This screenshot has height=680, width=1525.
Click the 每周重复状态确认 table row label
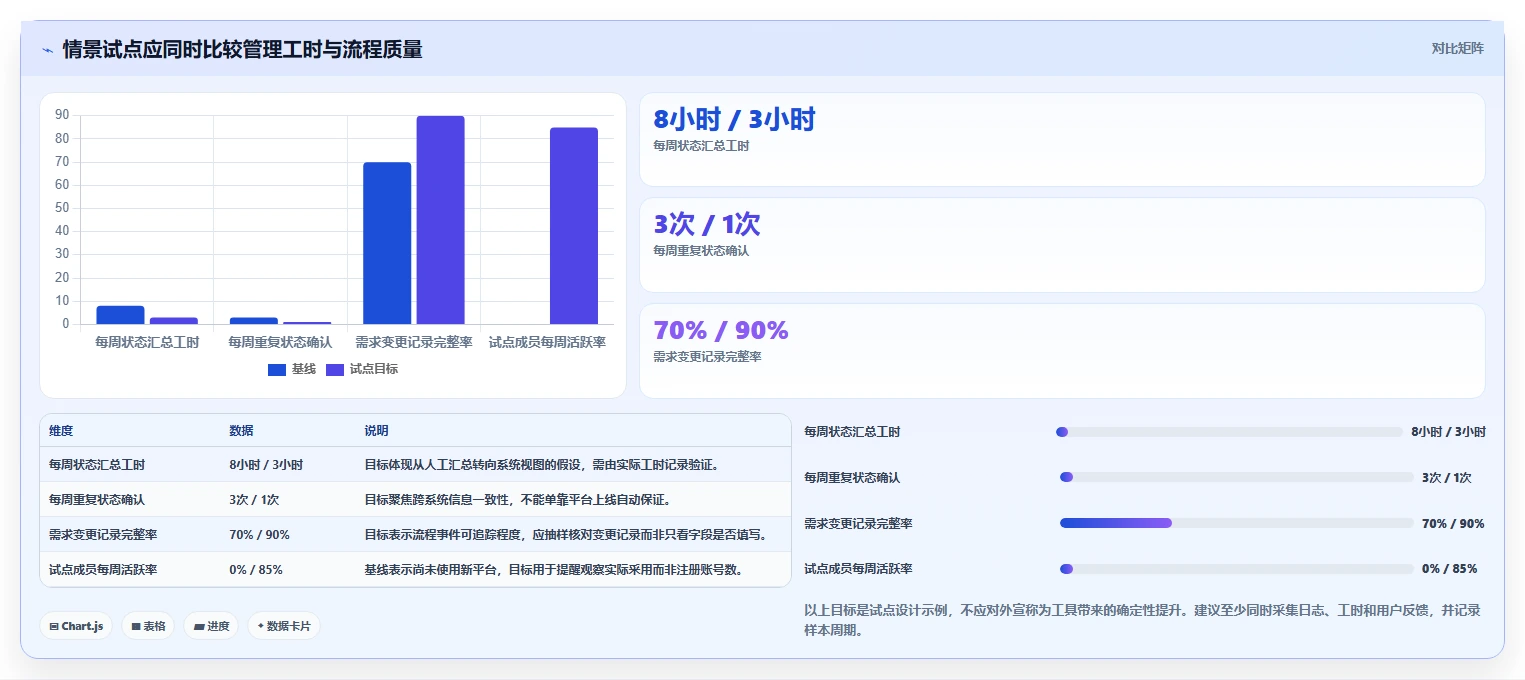click(x=97, y=500)
